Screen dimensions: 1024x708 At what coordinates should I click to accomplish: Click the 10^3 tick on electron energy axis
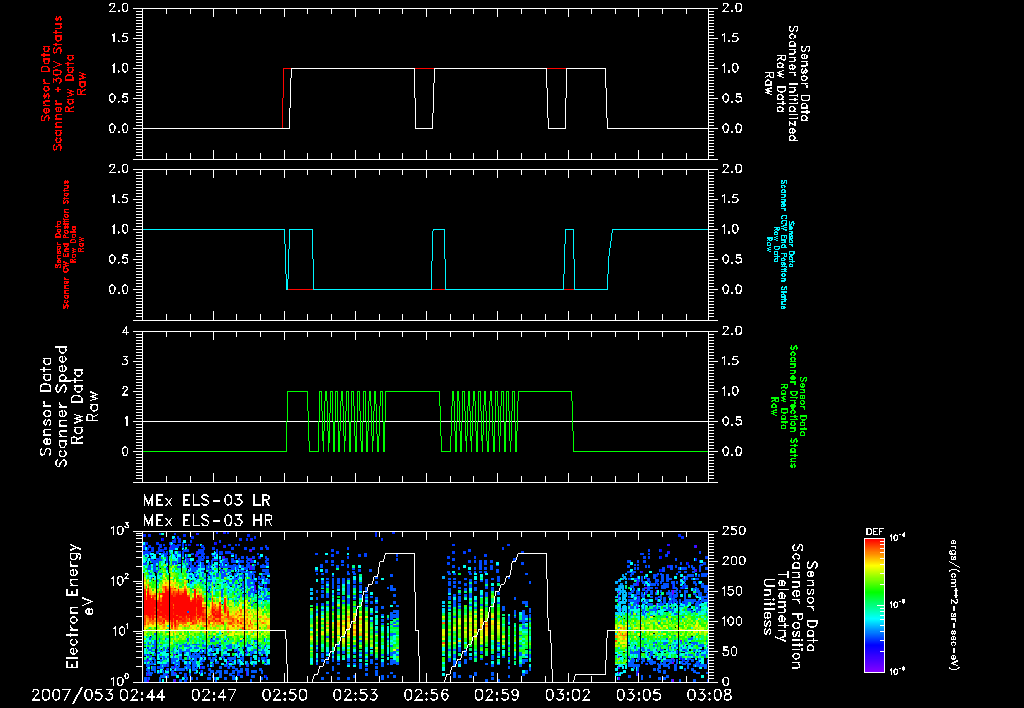pyautogui.click(x=121, y=530)
